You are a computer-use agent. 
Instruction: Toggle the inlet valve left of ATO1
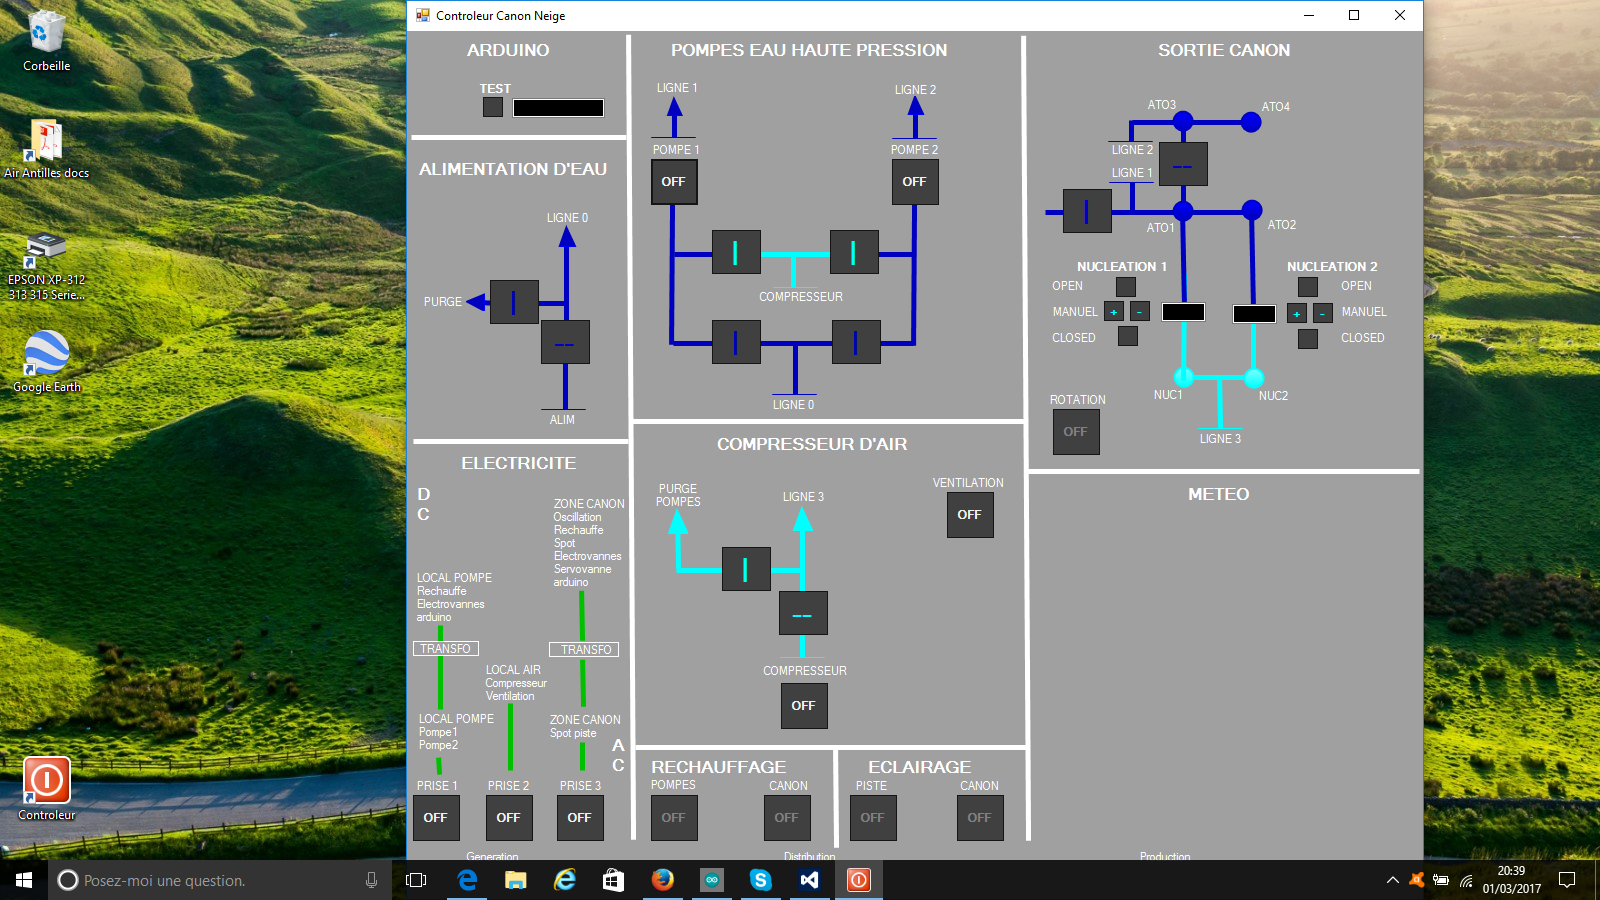coord(1087,211)
